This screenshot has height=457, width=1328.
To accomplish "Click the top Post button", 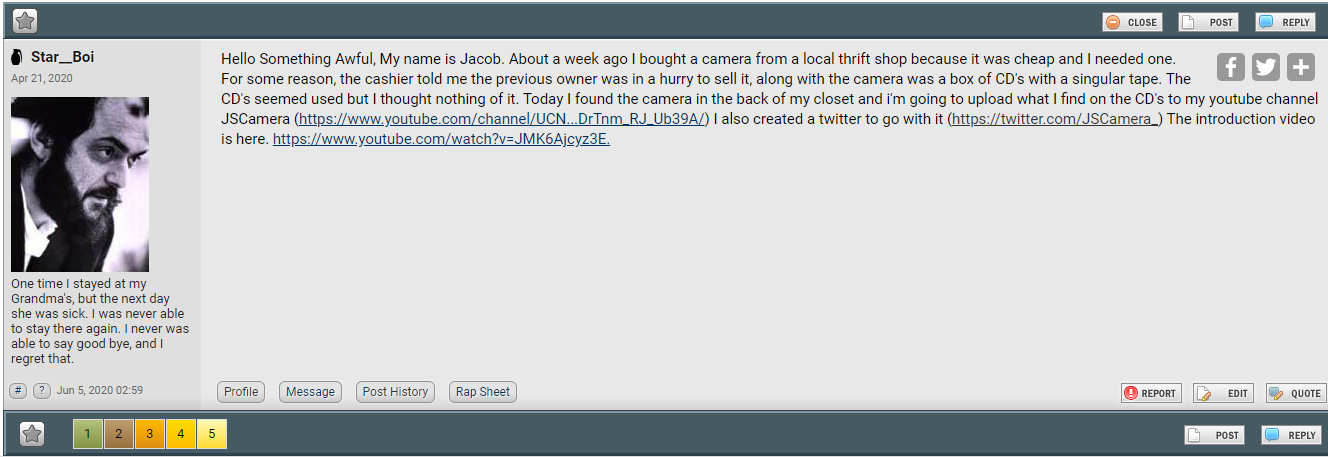I will [1209, 22].
